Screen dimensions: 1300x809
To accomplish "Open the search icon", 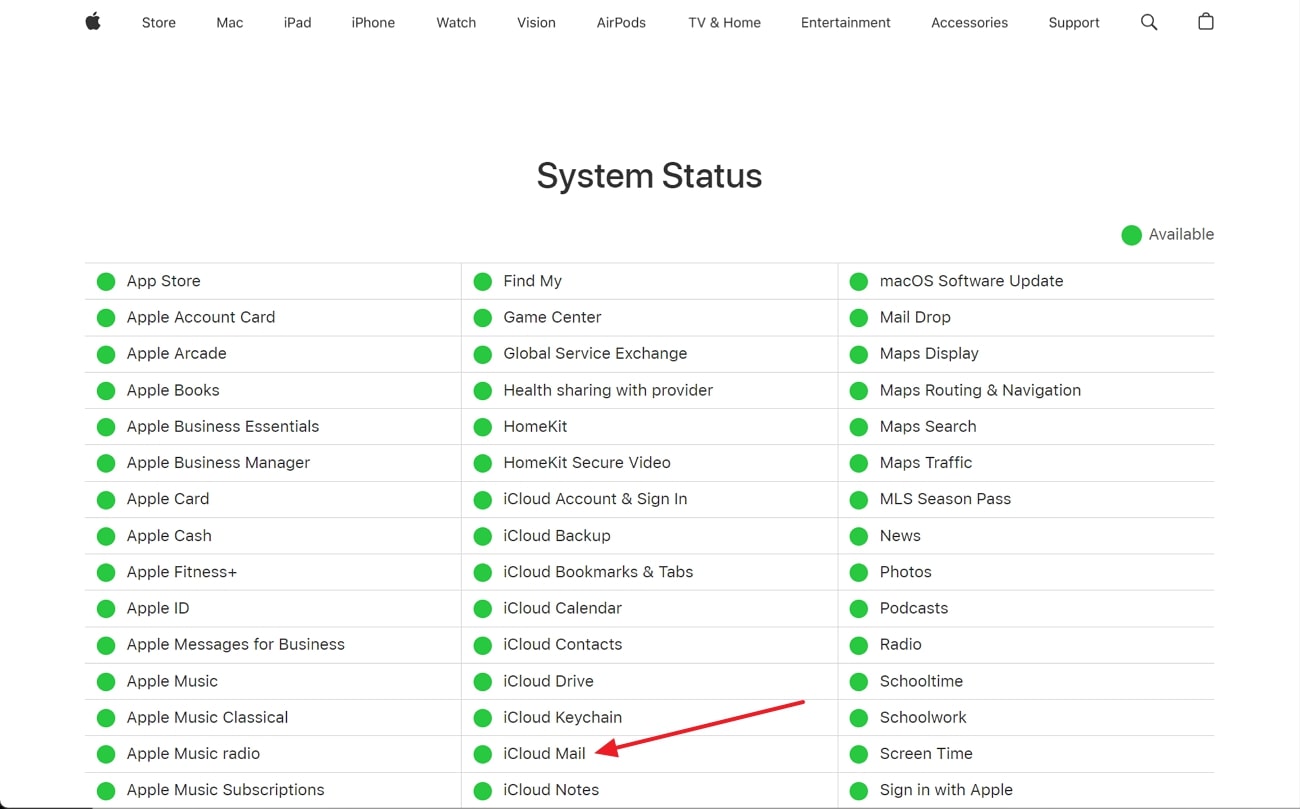I will tap(1148, 21).
